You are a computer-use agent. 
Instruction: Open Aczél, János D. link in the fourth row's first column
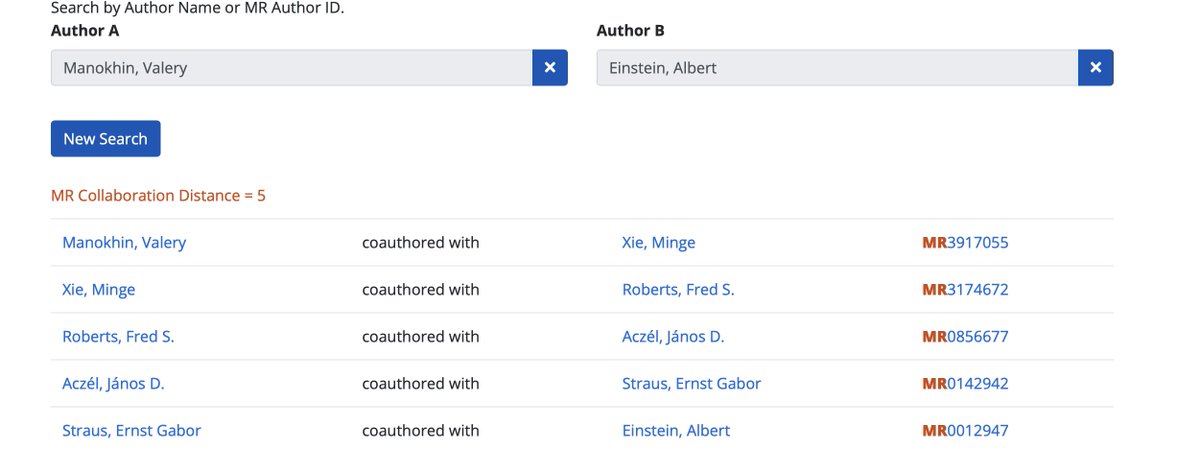(113, 383)
